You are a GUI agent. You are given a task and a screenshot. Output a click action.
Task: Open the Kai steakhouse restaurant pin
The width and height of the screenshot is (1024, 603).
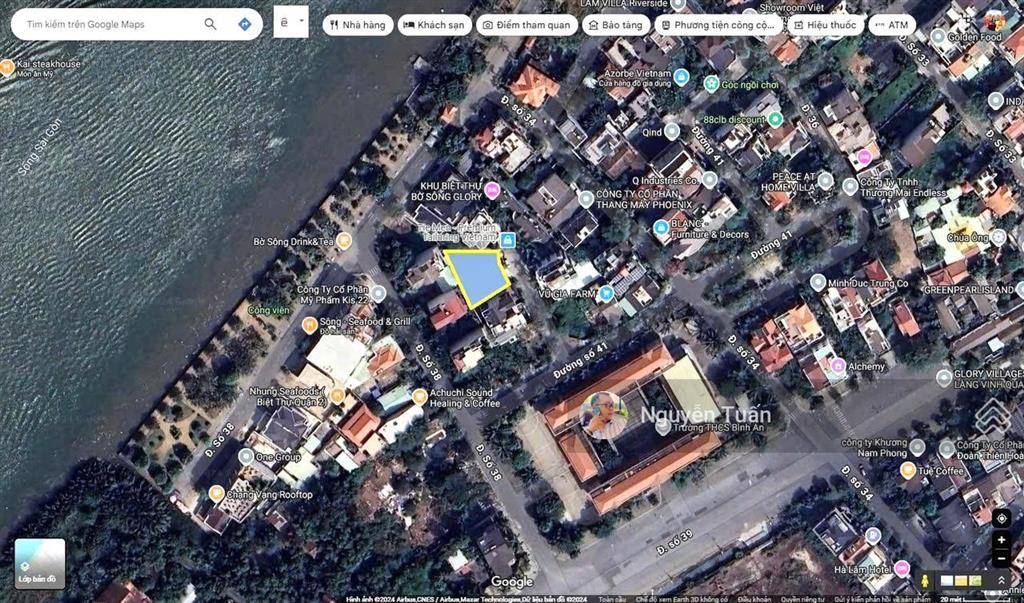tap(7, 67)
